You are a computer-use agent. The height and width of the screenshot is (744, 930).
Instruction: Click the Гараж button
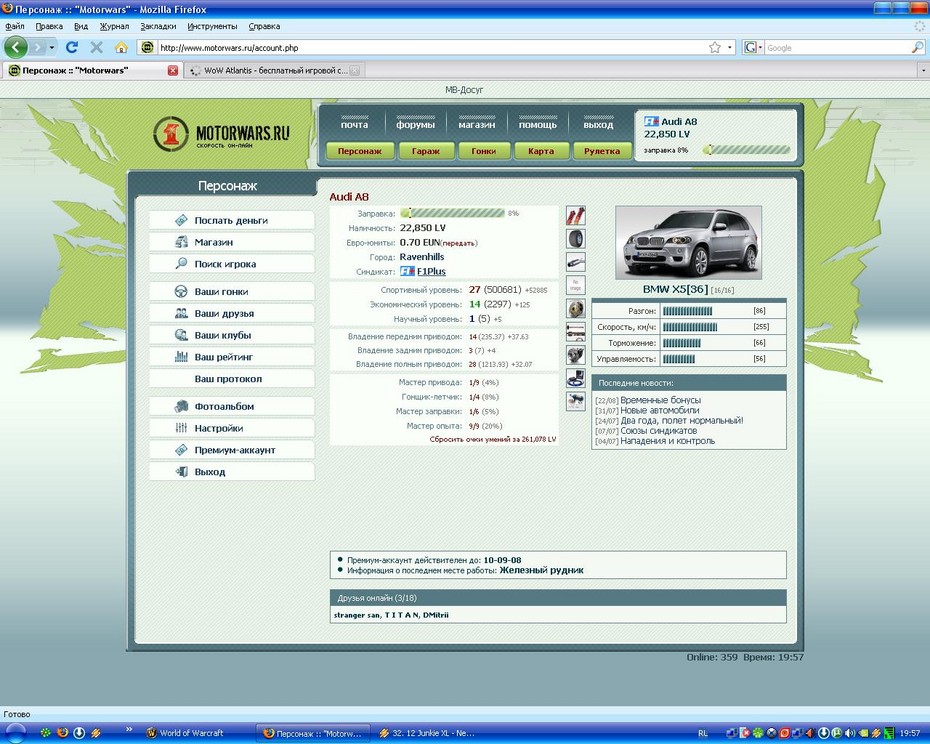tap(426, 151)
